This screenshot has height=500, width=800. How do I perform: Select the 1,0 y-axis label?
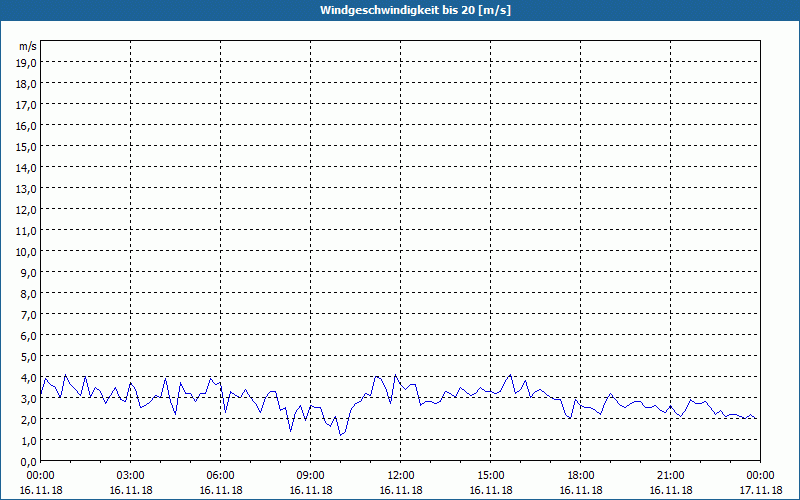point(29,440)
